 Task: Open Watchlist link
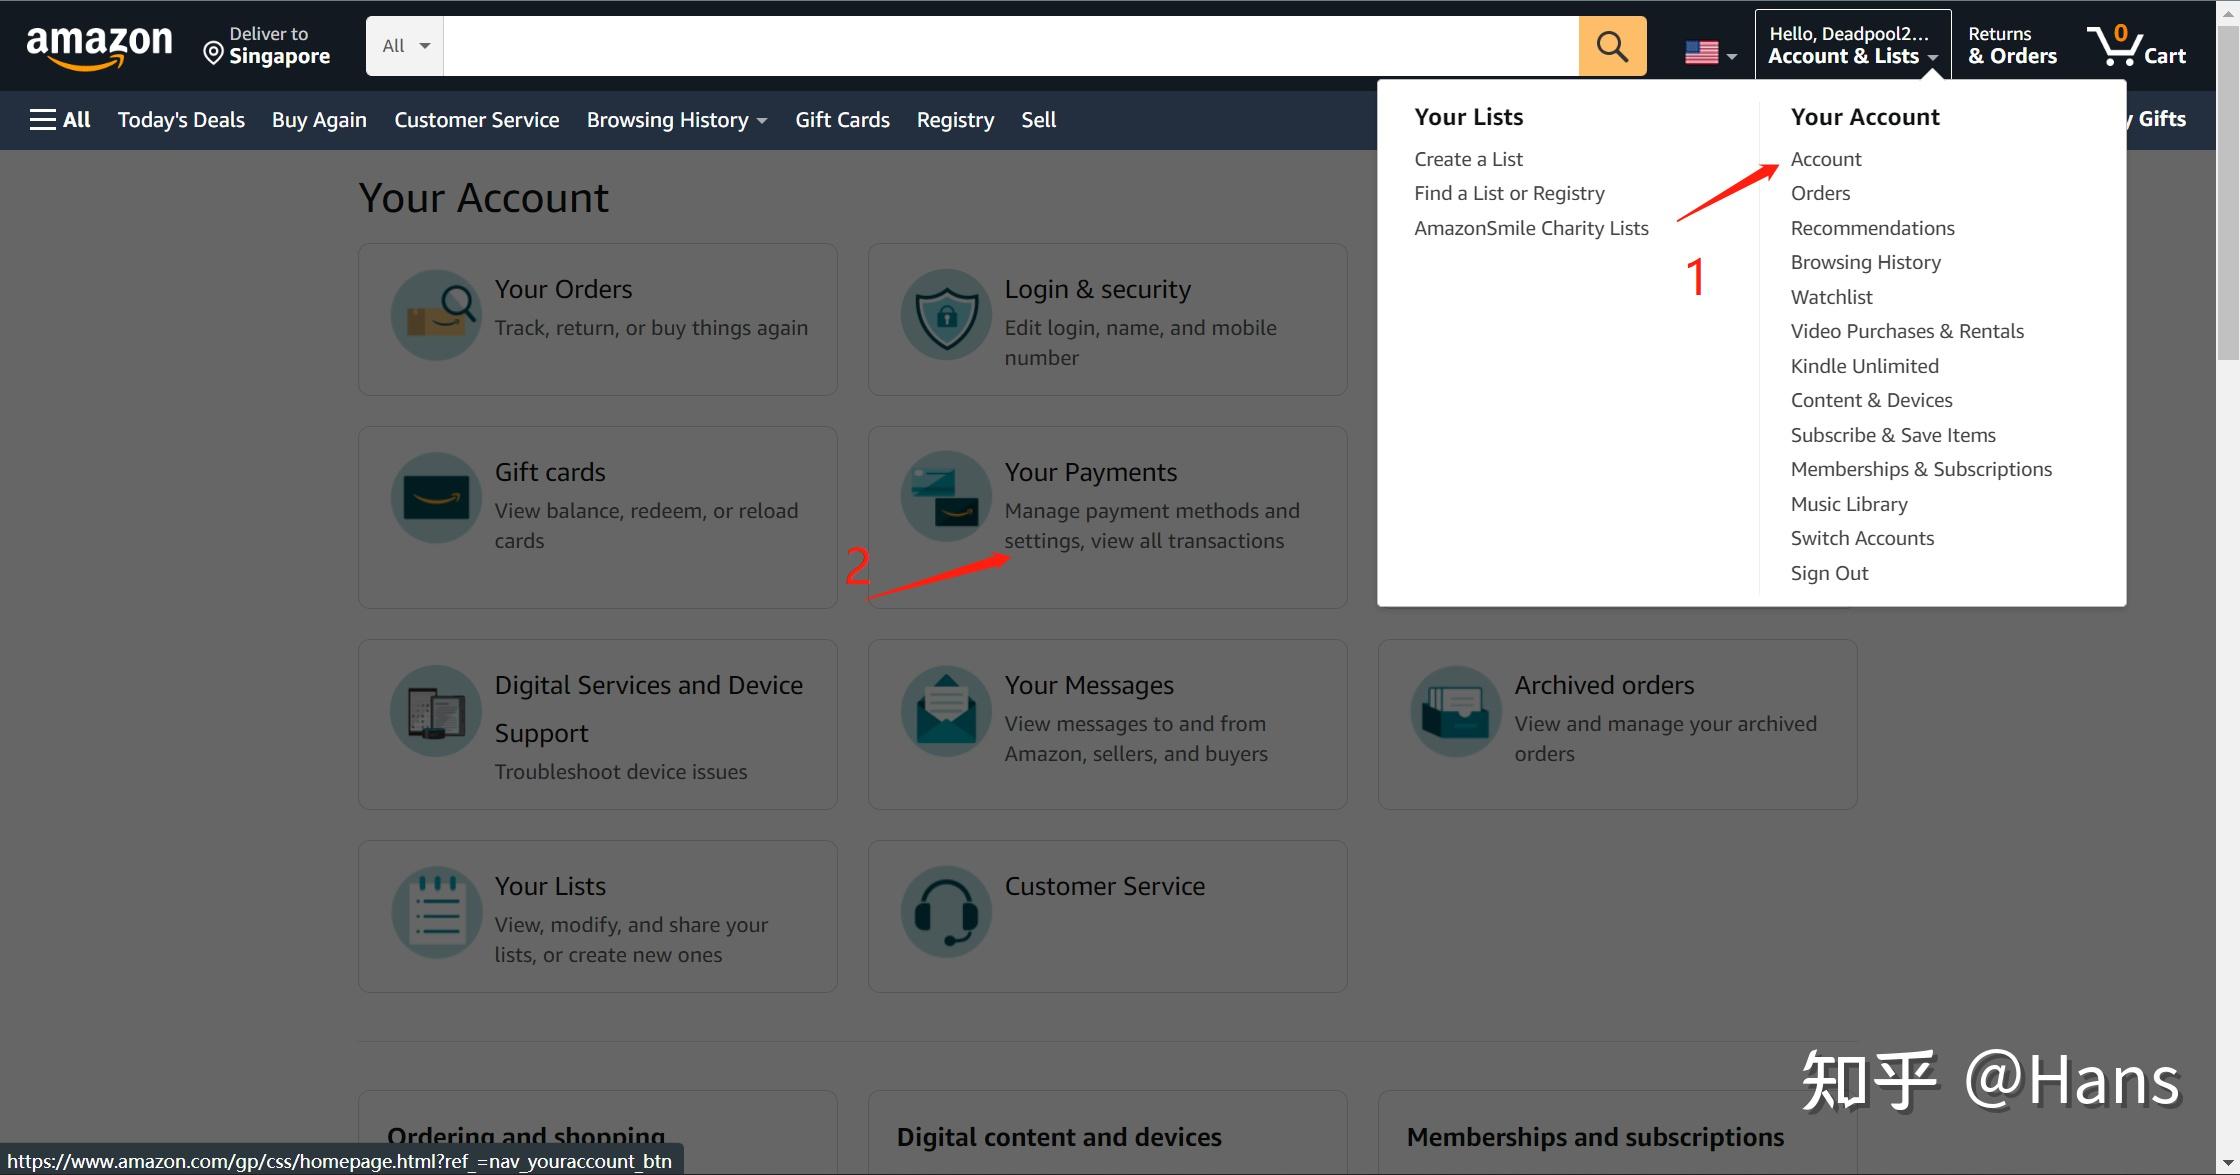point(1831,297)
